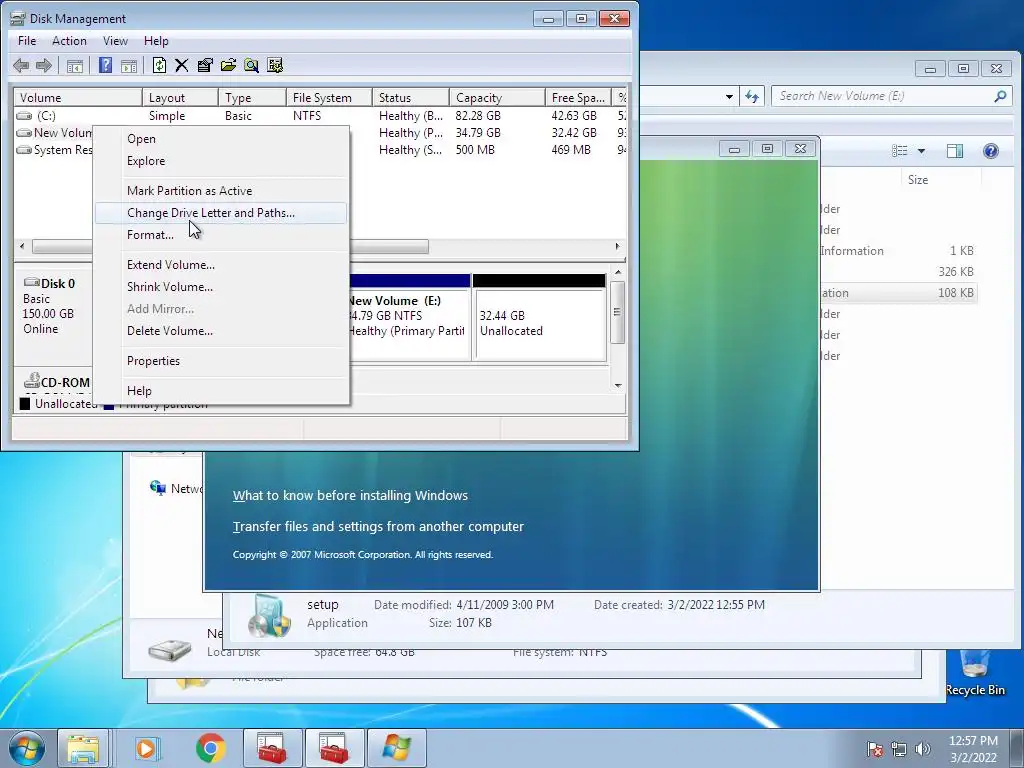
Task: Open the Help menu in menu bar
Action: pyautogui.click(x=156, y=40)
